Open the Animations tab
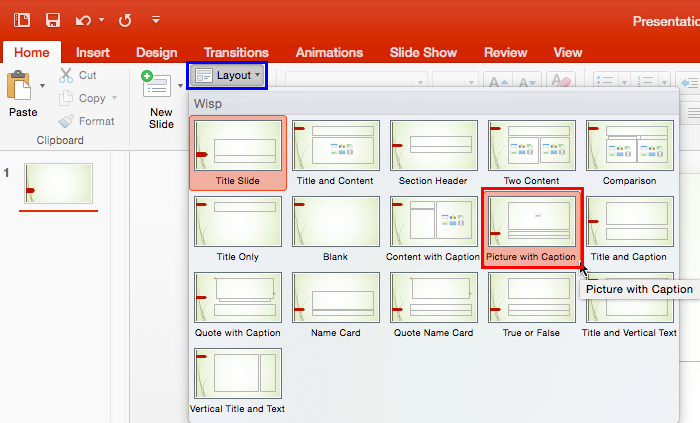 pos(329,53)
